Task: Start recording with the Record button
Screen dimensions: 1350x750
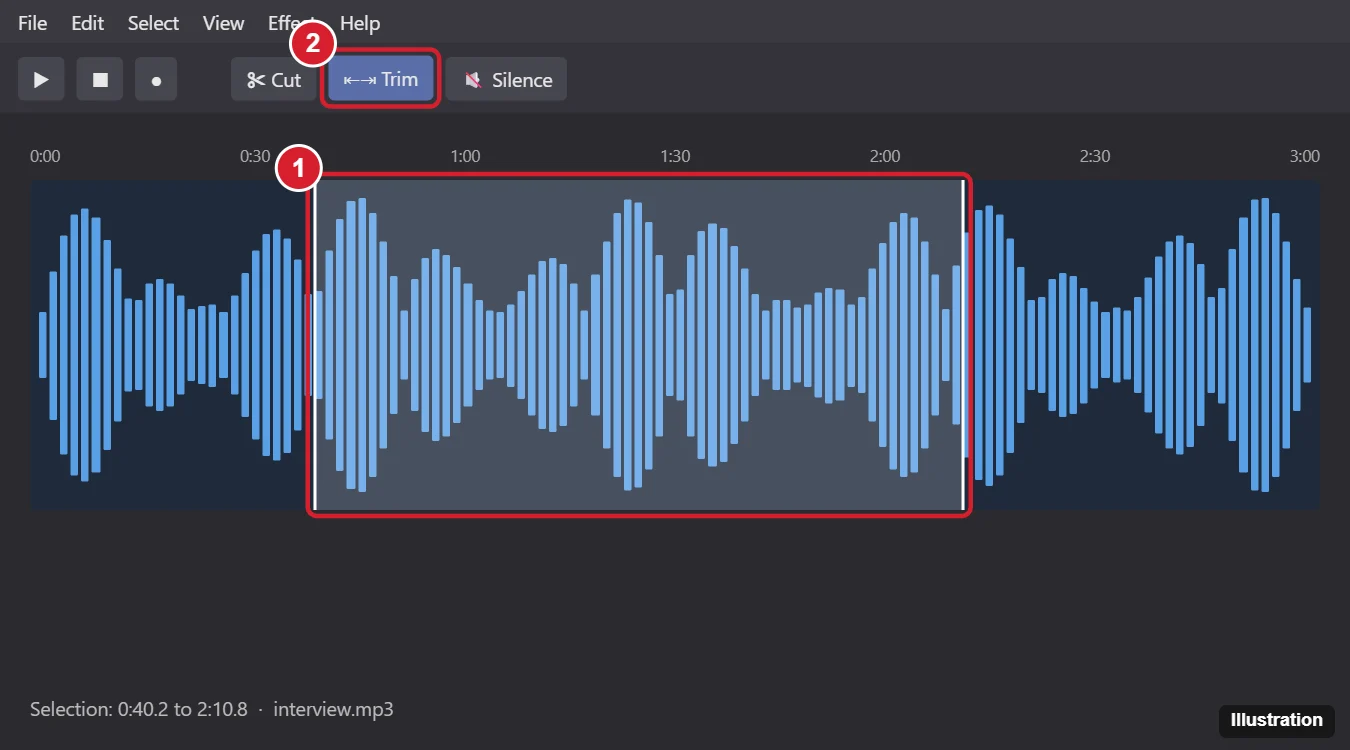Action: [156, 80]
